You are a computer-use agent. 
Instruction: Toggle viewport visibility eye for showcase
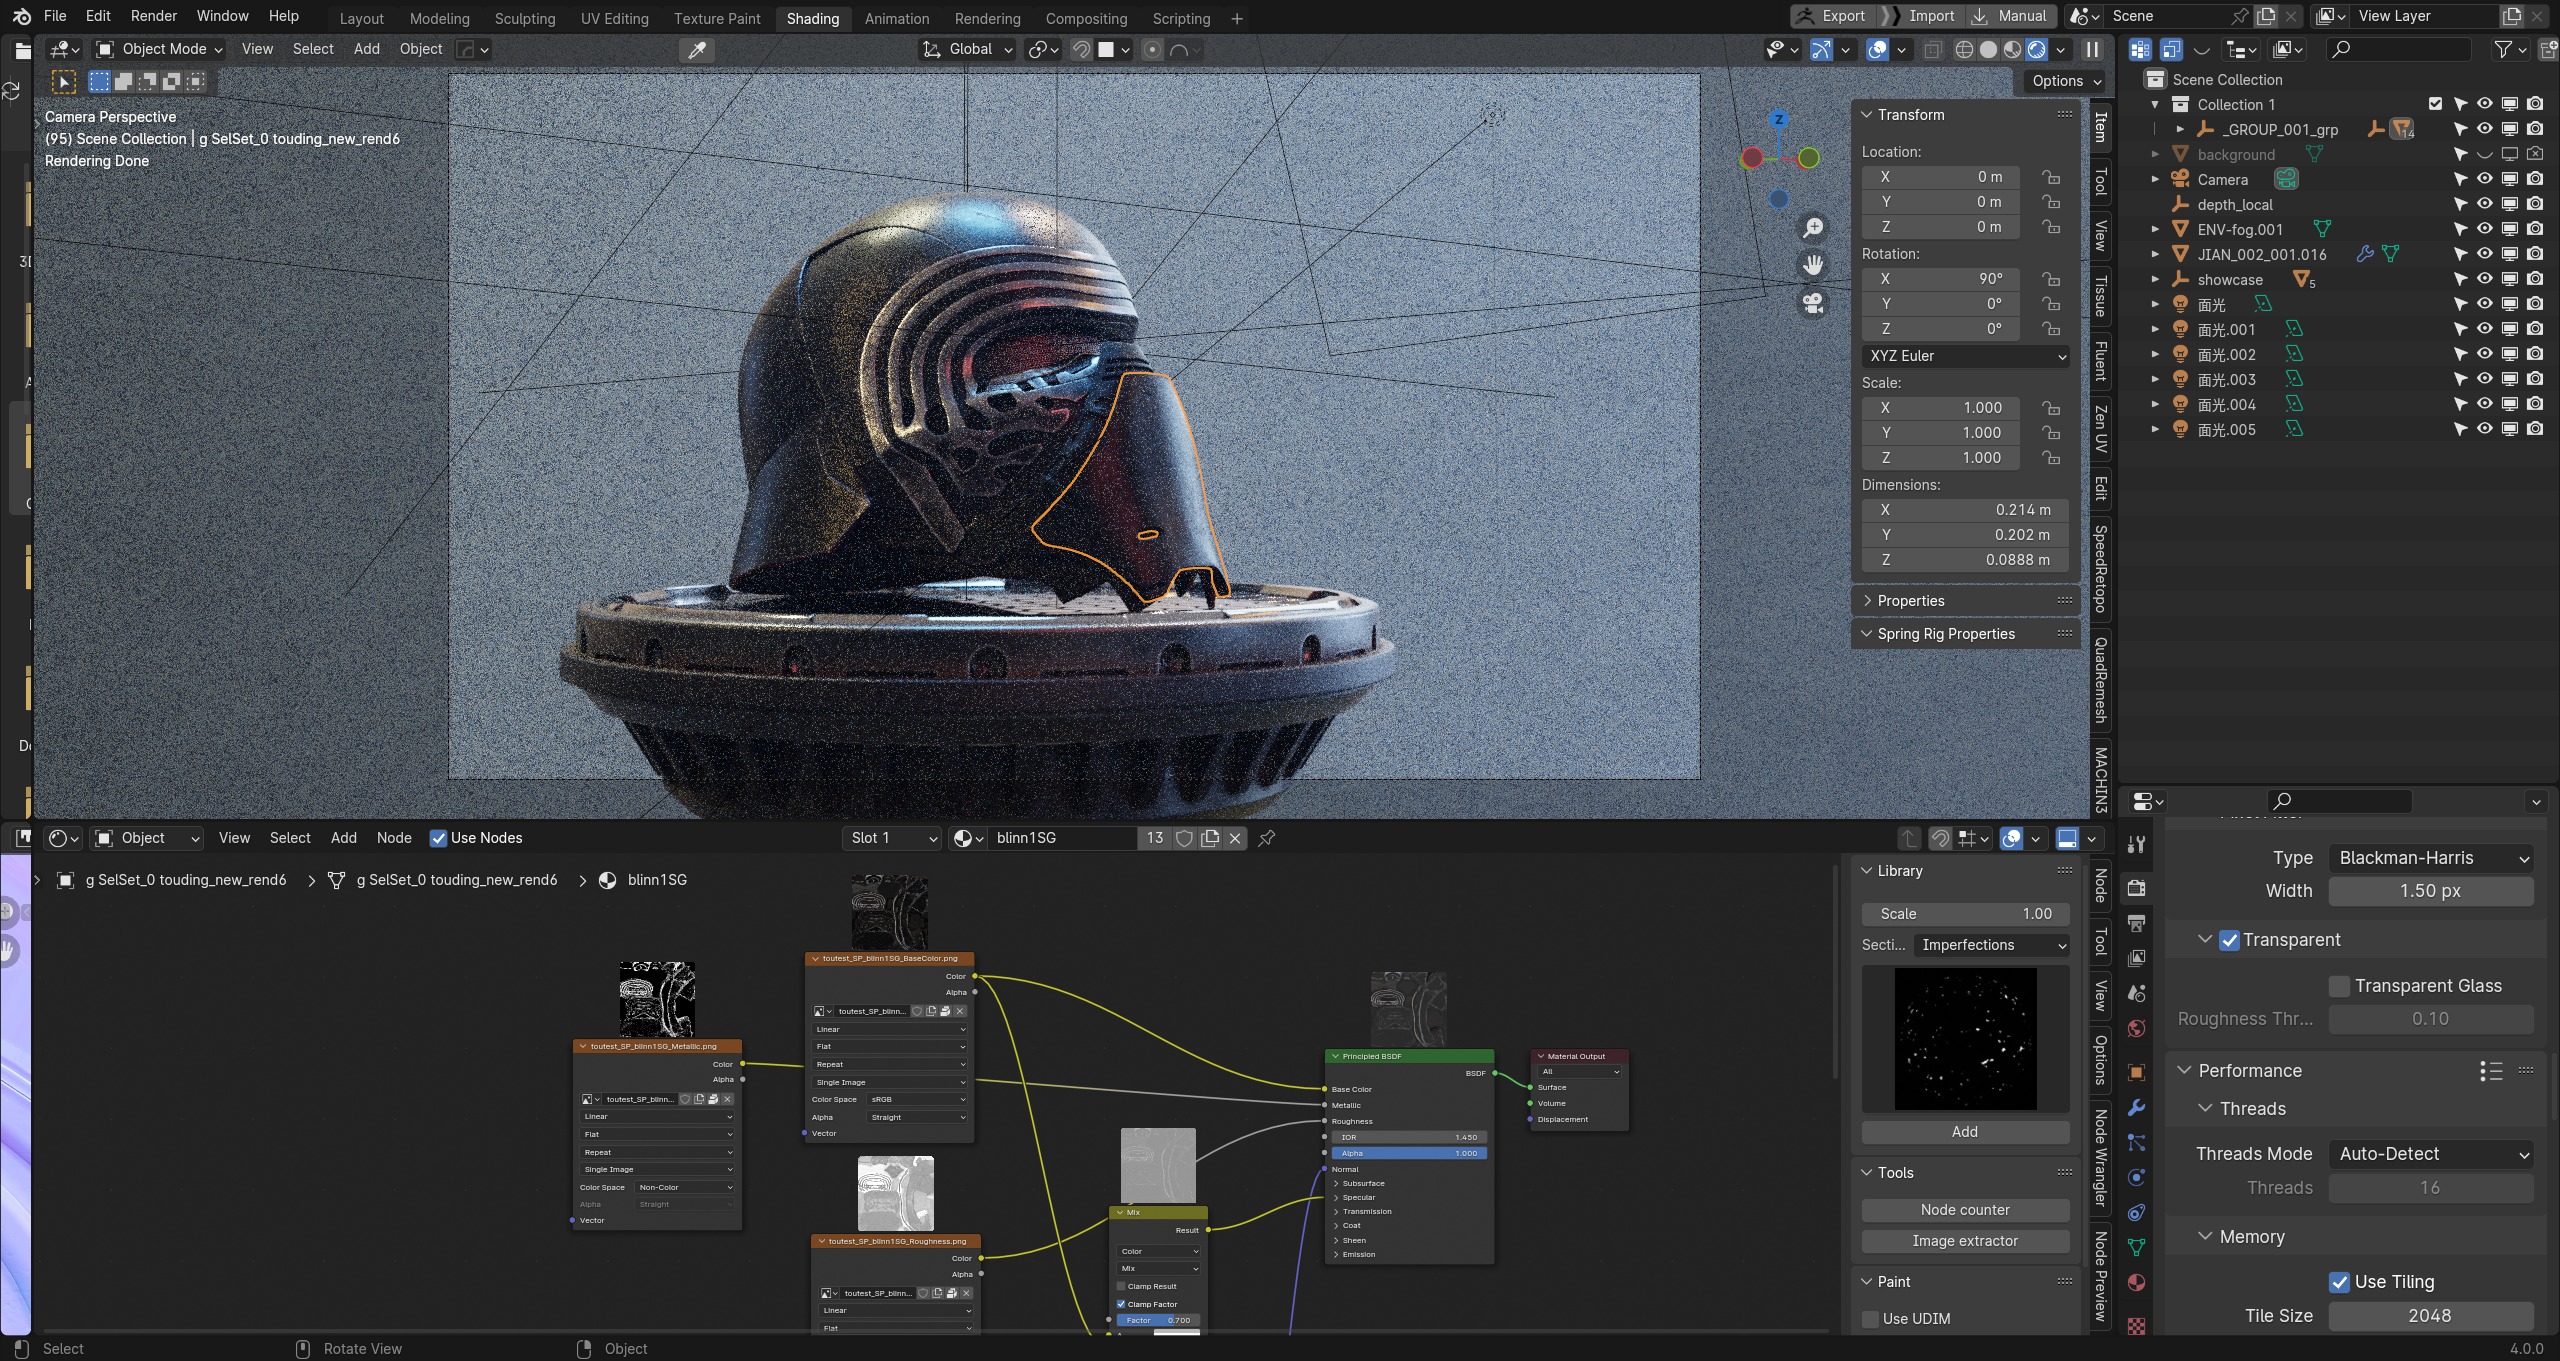(x=2484, y=279)
